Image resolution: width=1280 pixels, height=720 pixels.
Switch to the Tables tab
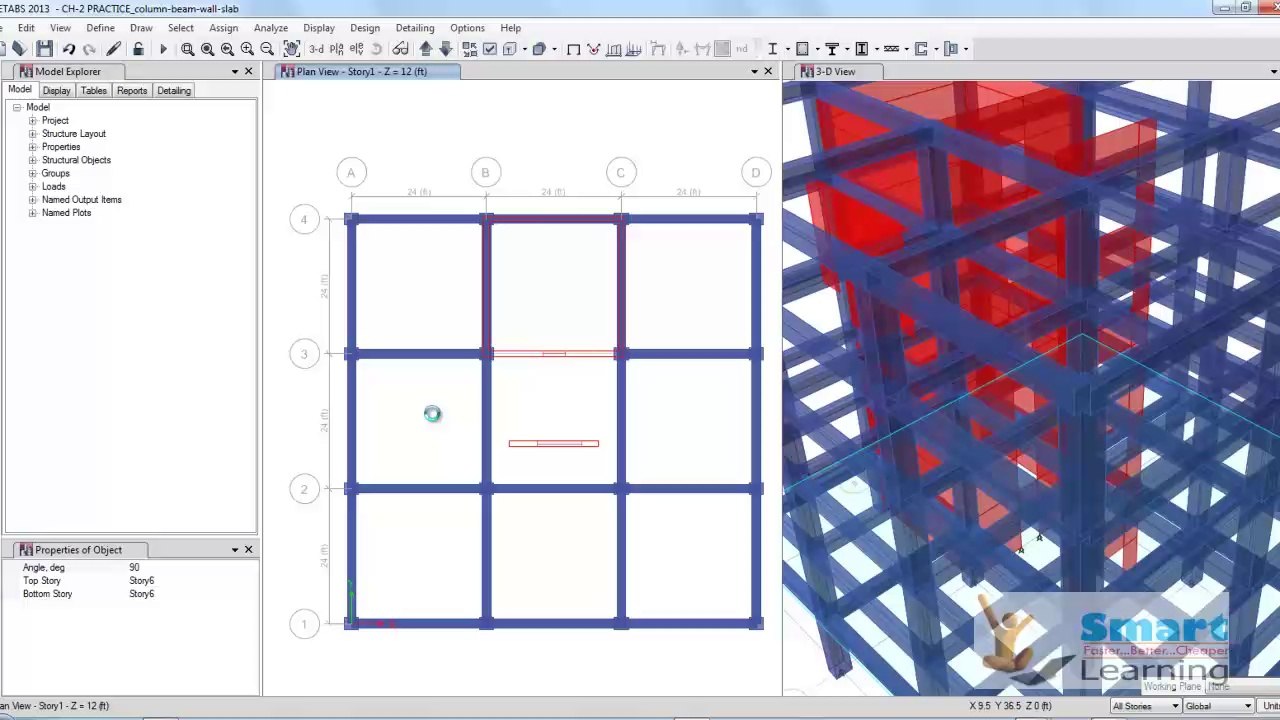click(x=93, y=91)
